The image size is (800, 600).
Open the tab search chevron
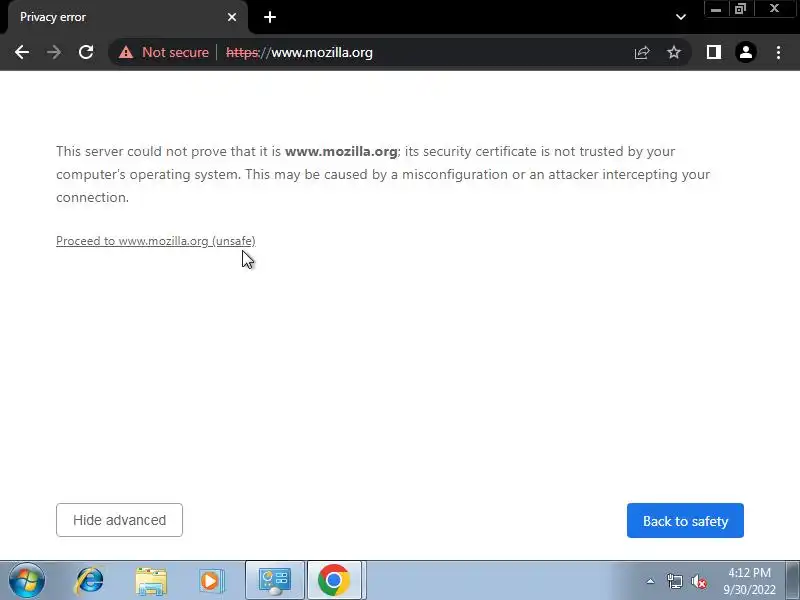681,17
